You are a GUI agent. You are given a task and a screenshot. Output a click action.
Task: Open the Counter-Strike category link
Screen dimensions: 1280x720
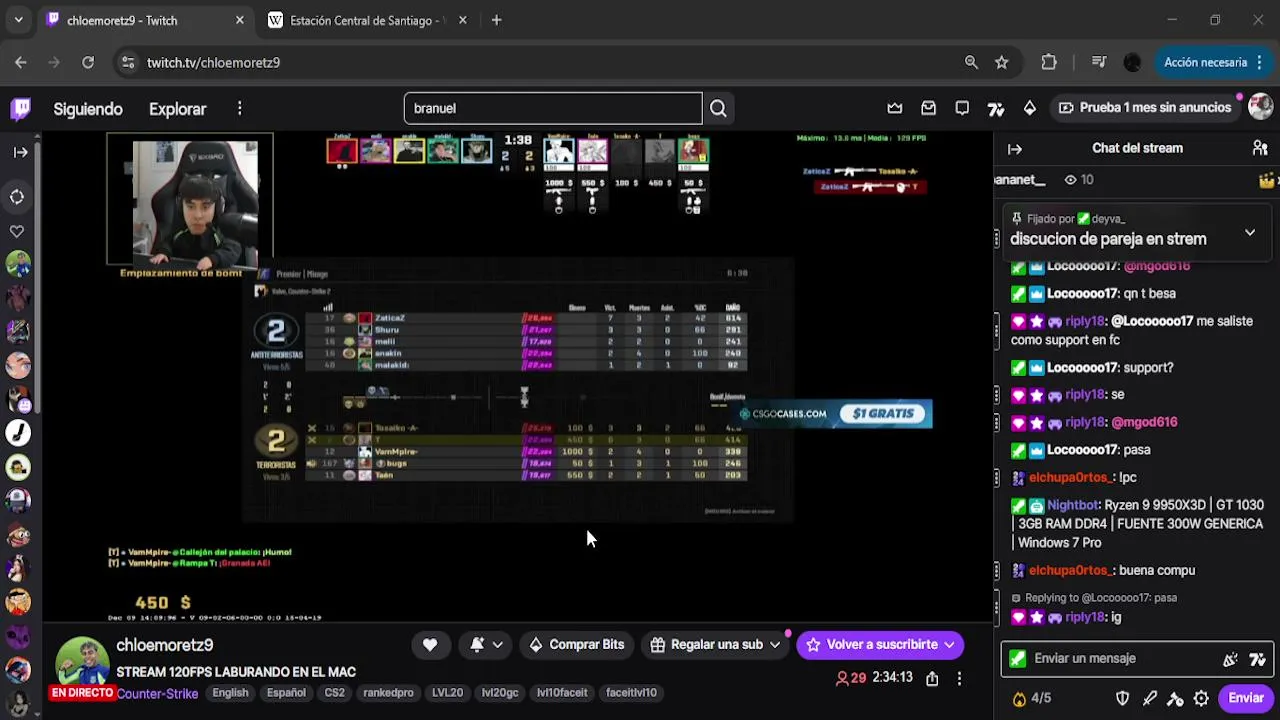[x=157, y=693]
